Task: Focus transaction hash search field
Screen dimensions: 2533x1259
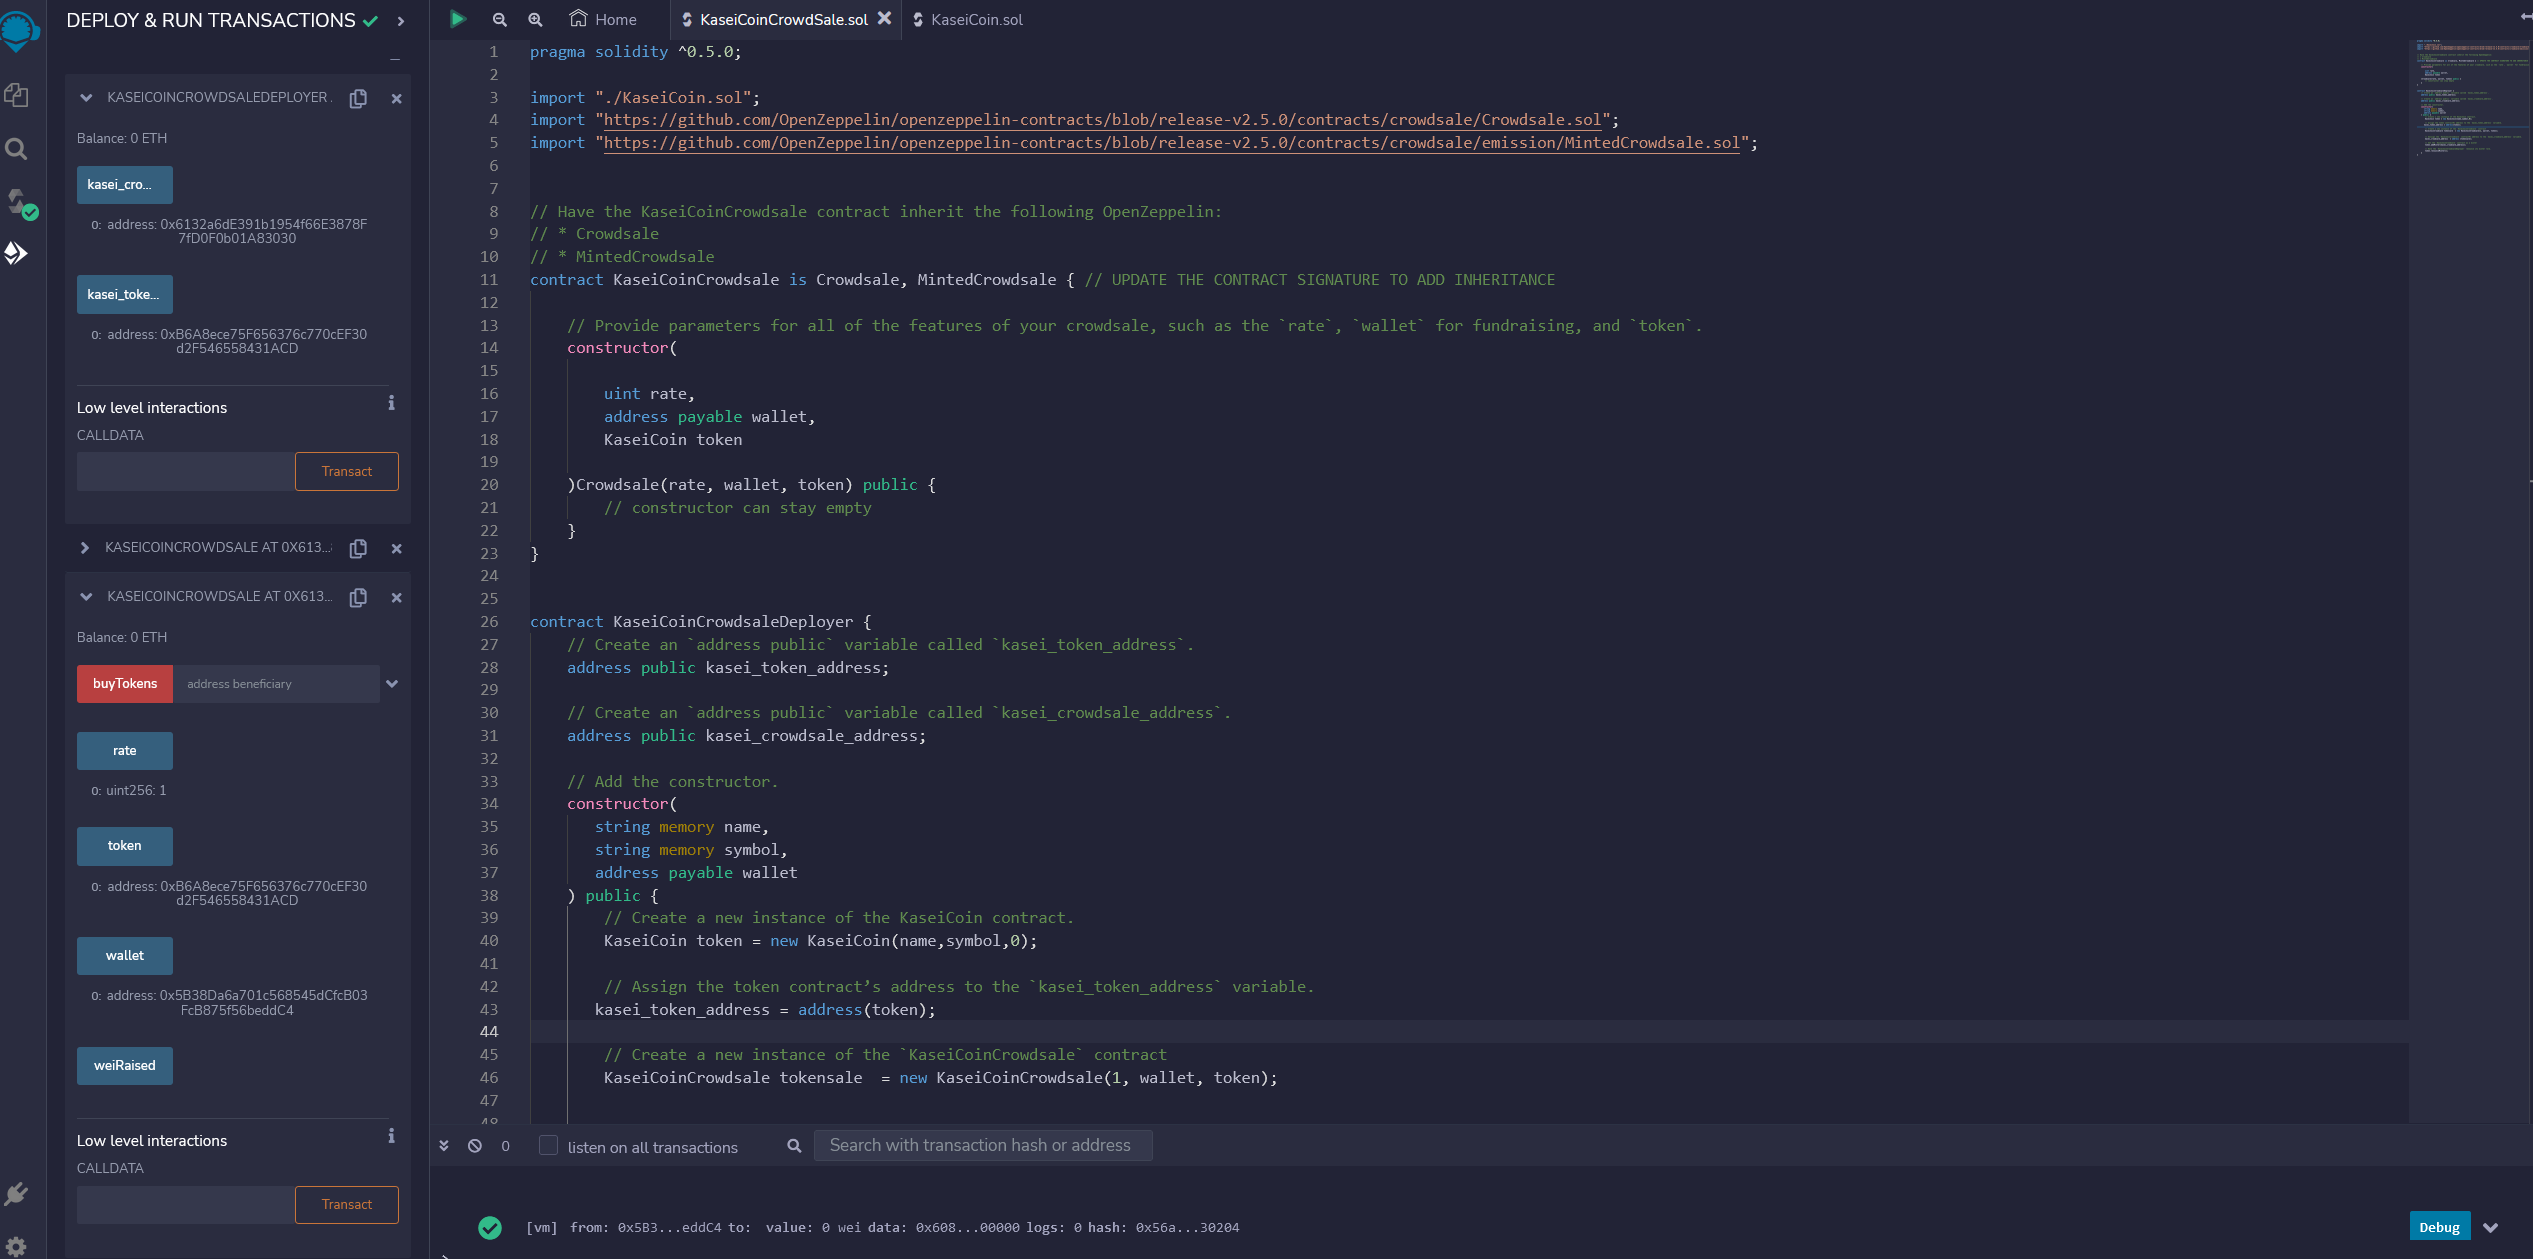Action: 983,1145
